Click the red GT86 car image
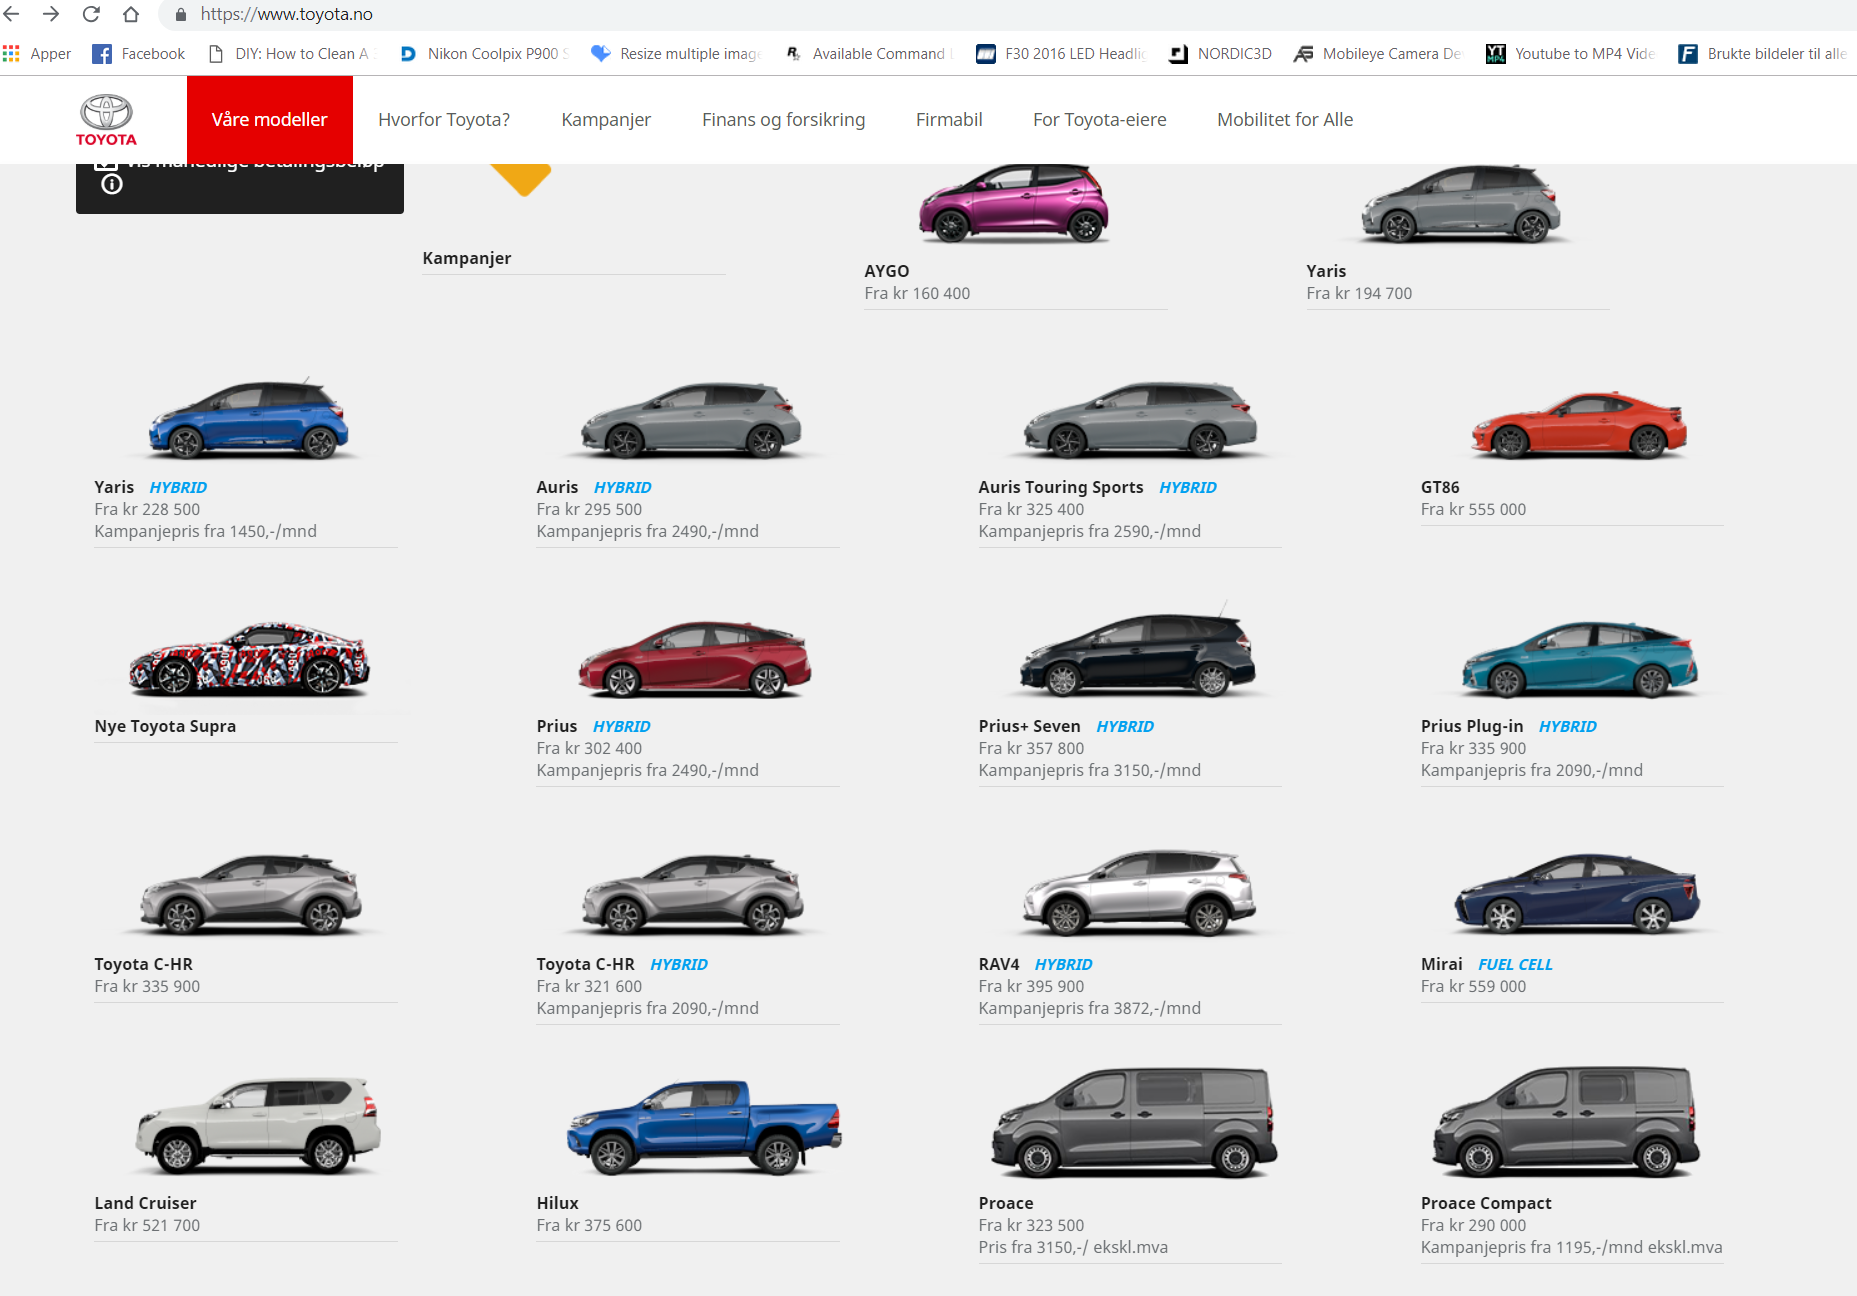The width and height of the screenshot is (1857, 1296). pyautogui.click(x=1579, y=425)
